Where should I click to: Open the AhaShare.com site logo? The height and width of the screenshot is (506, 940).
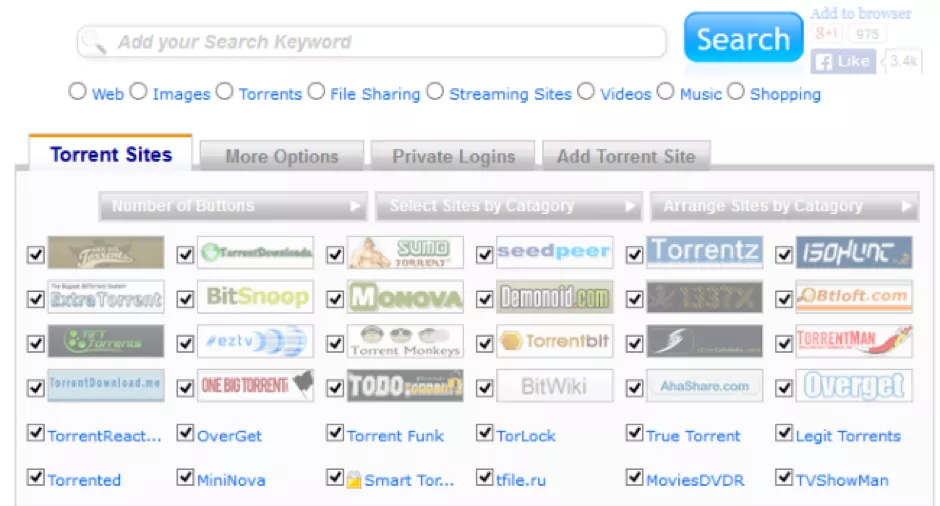click(704, 385)
